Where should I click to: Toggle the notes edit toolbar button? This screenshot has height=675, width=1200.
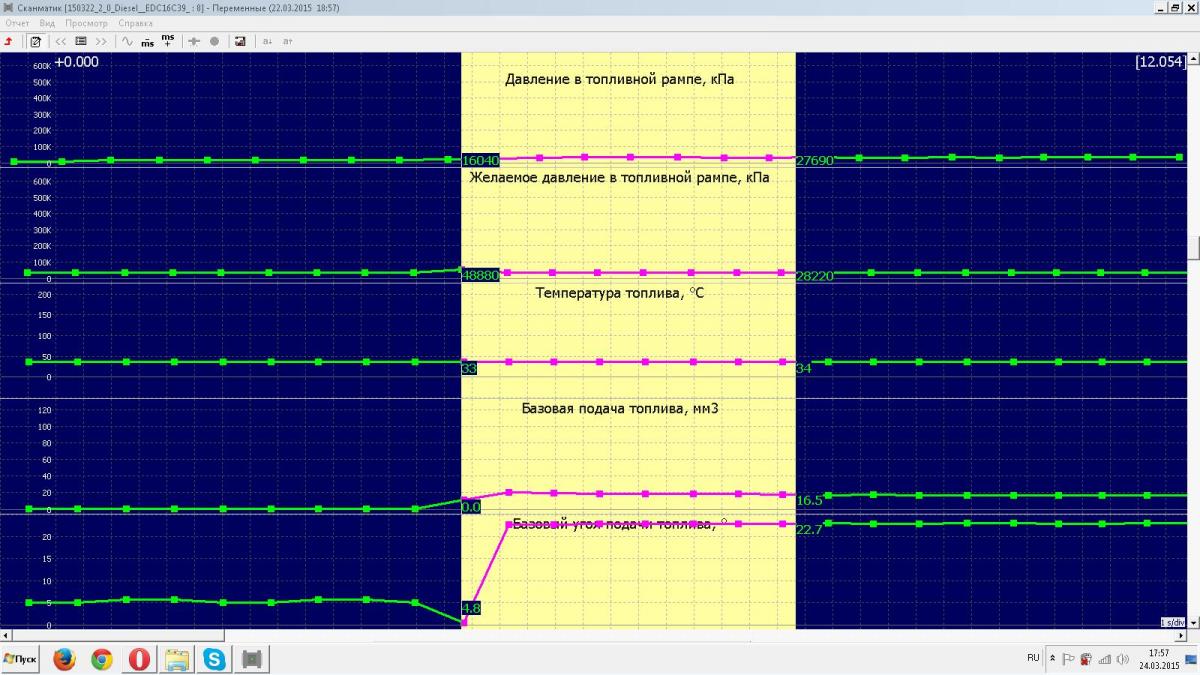click(35, 41)
